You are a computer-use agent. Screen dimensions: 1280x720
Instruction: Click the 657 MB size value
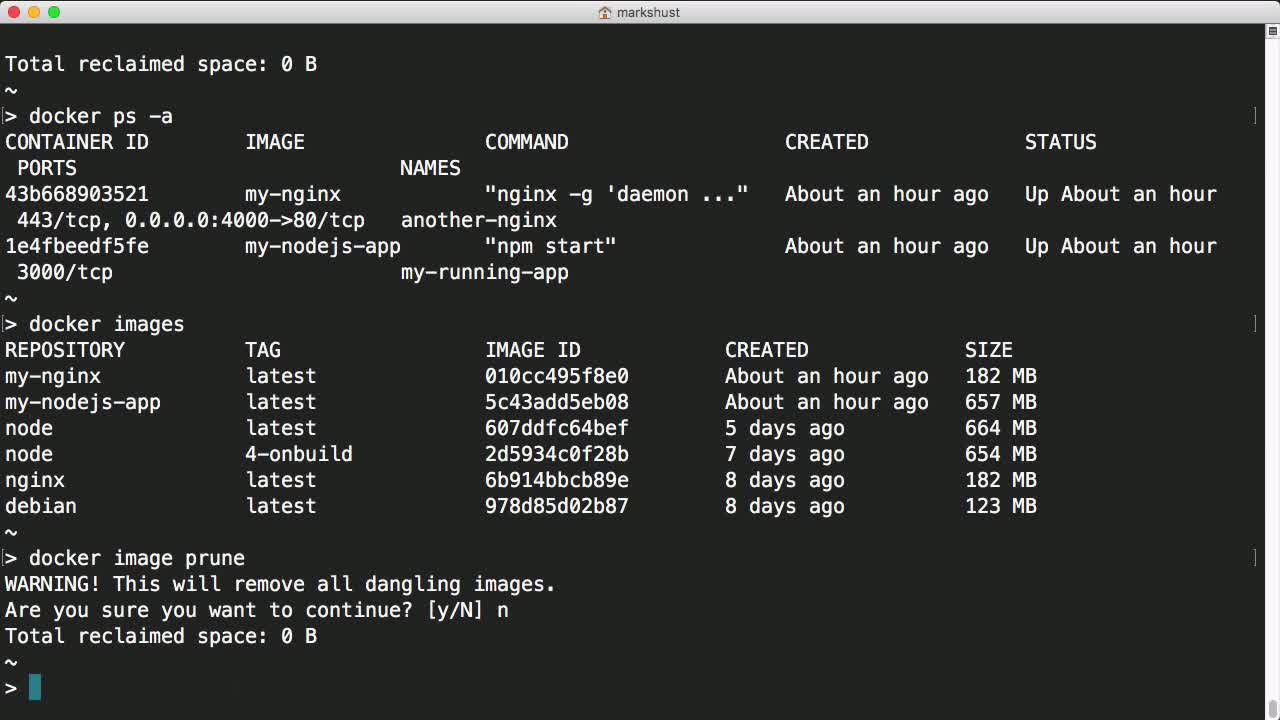pyautogui.click(x=1001, y=402)
